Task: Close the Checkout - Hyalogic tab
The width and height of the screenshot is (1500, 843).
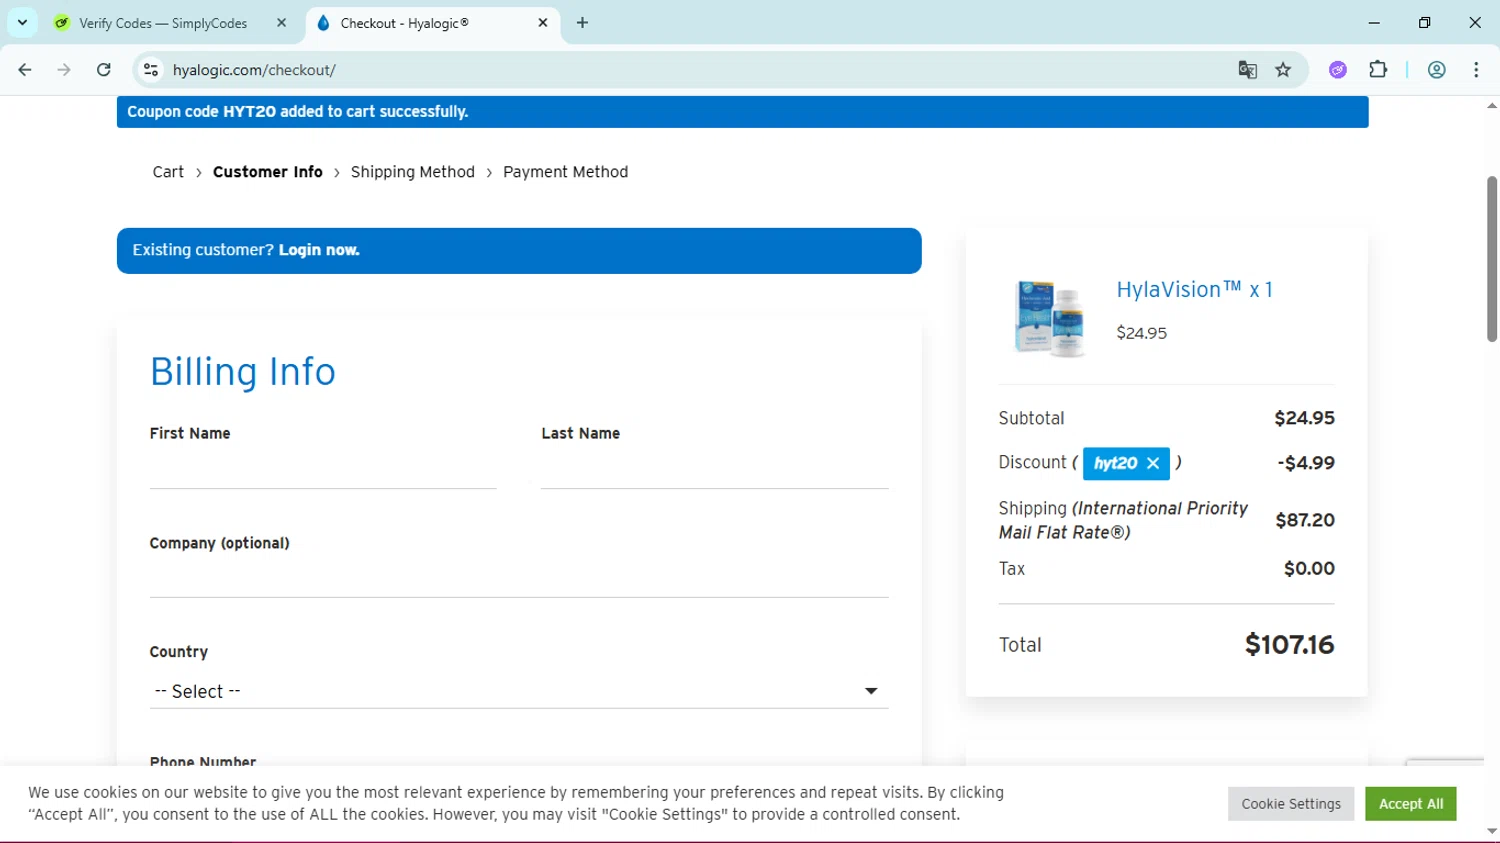Action: (543, 23)
